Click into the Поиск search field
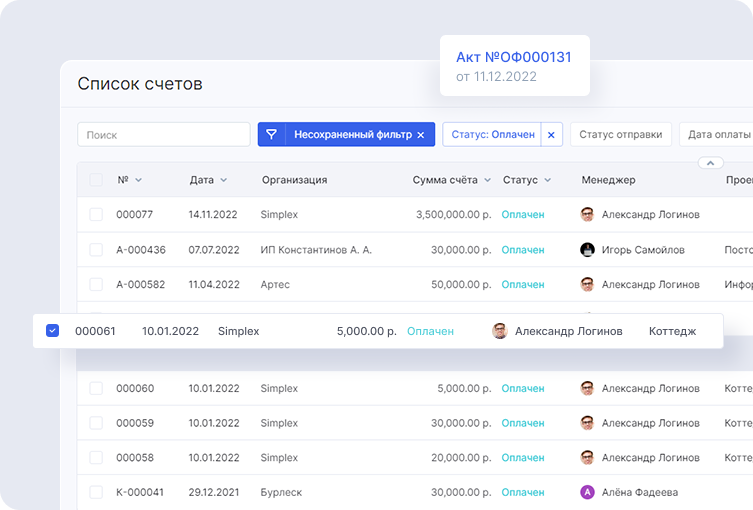The height and width of the screenshot is (510, 753). [x=164, y=135]
